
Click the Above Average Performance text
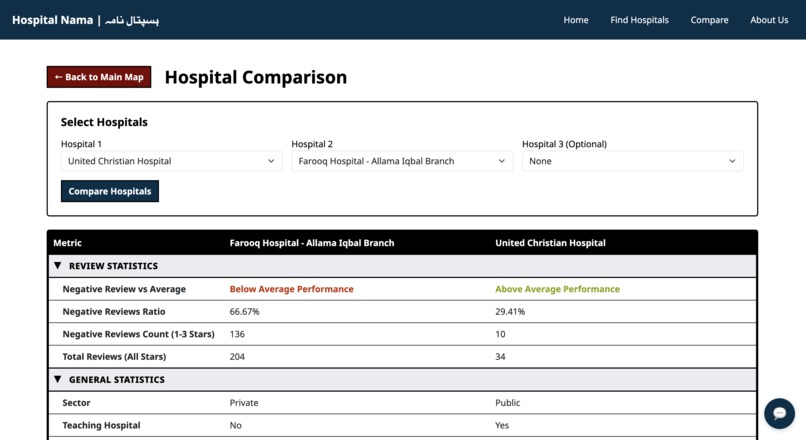point(557,289)
